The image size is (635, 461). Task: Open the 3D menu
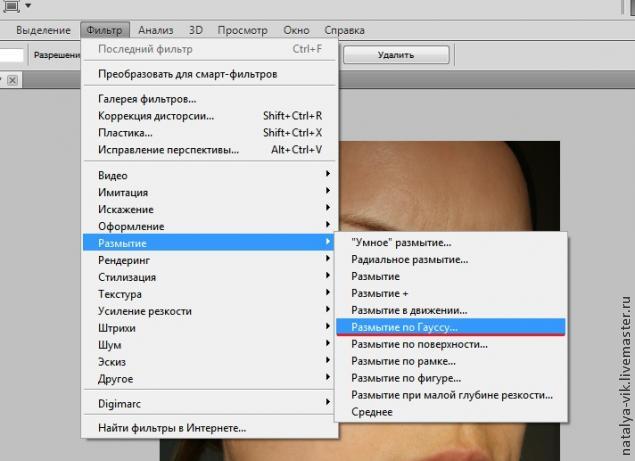tap(196, 30)
